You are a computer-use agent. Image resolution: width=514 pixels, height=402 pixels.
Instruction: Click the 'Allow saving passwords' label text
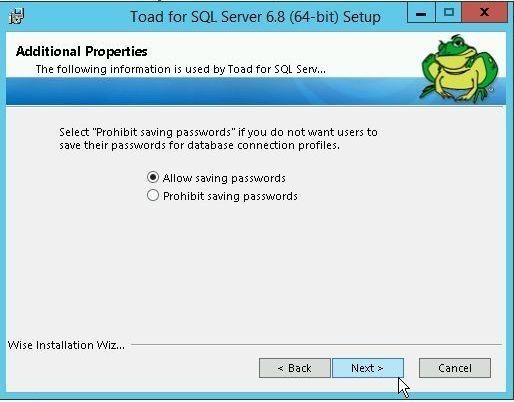(224, 178)
